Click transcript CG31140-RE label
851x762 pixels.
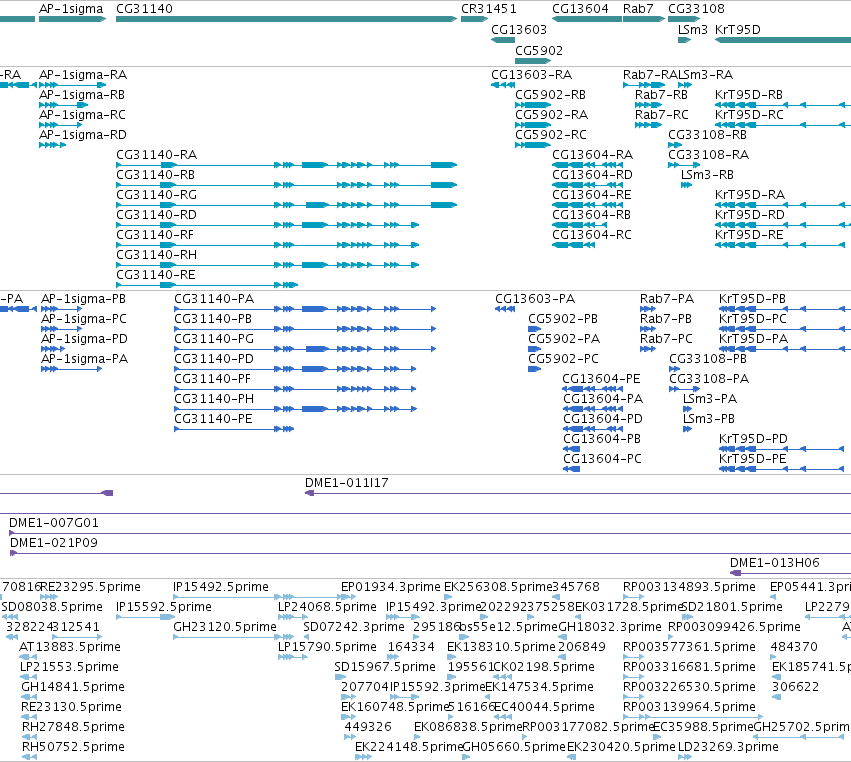[156, 276]
